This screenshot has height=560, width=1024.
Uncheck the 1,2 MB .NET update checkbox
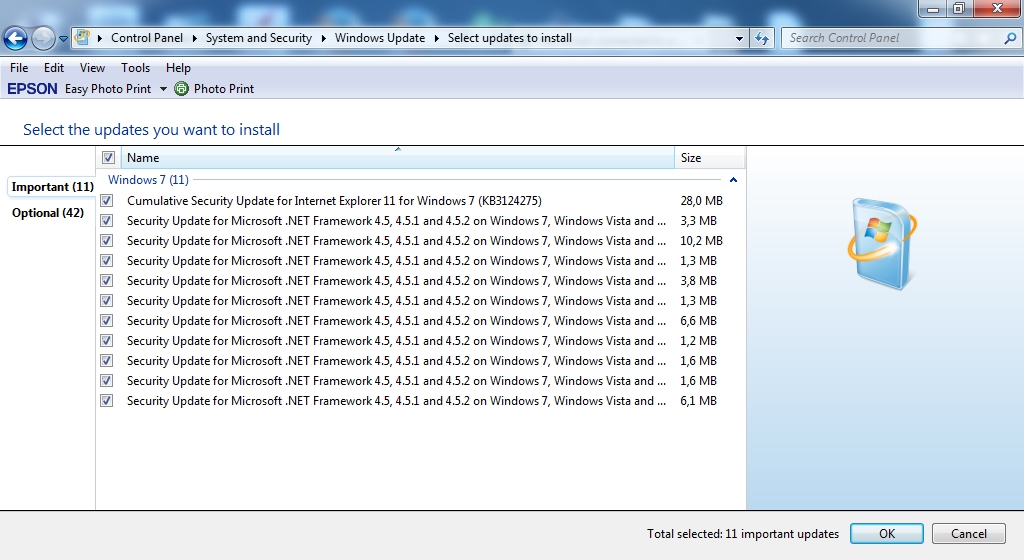(106, 341)
